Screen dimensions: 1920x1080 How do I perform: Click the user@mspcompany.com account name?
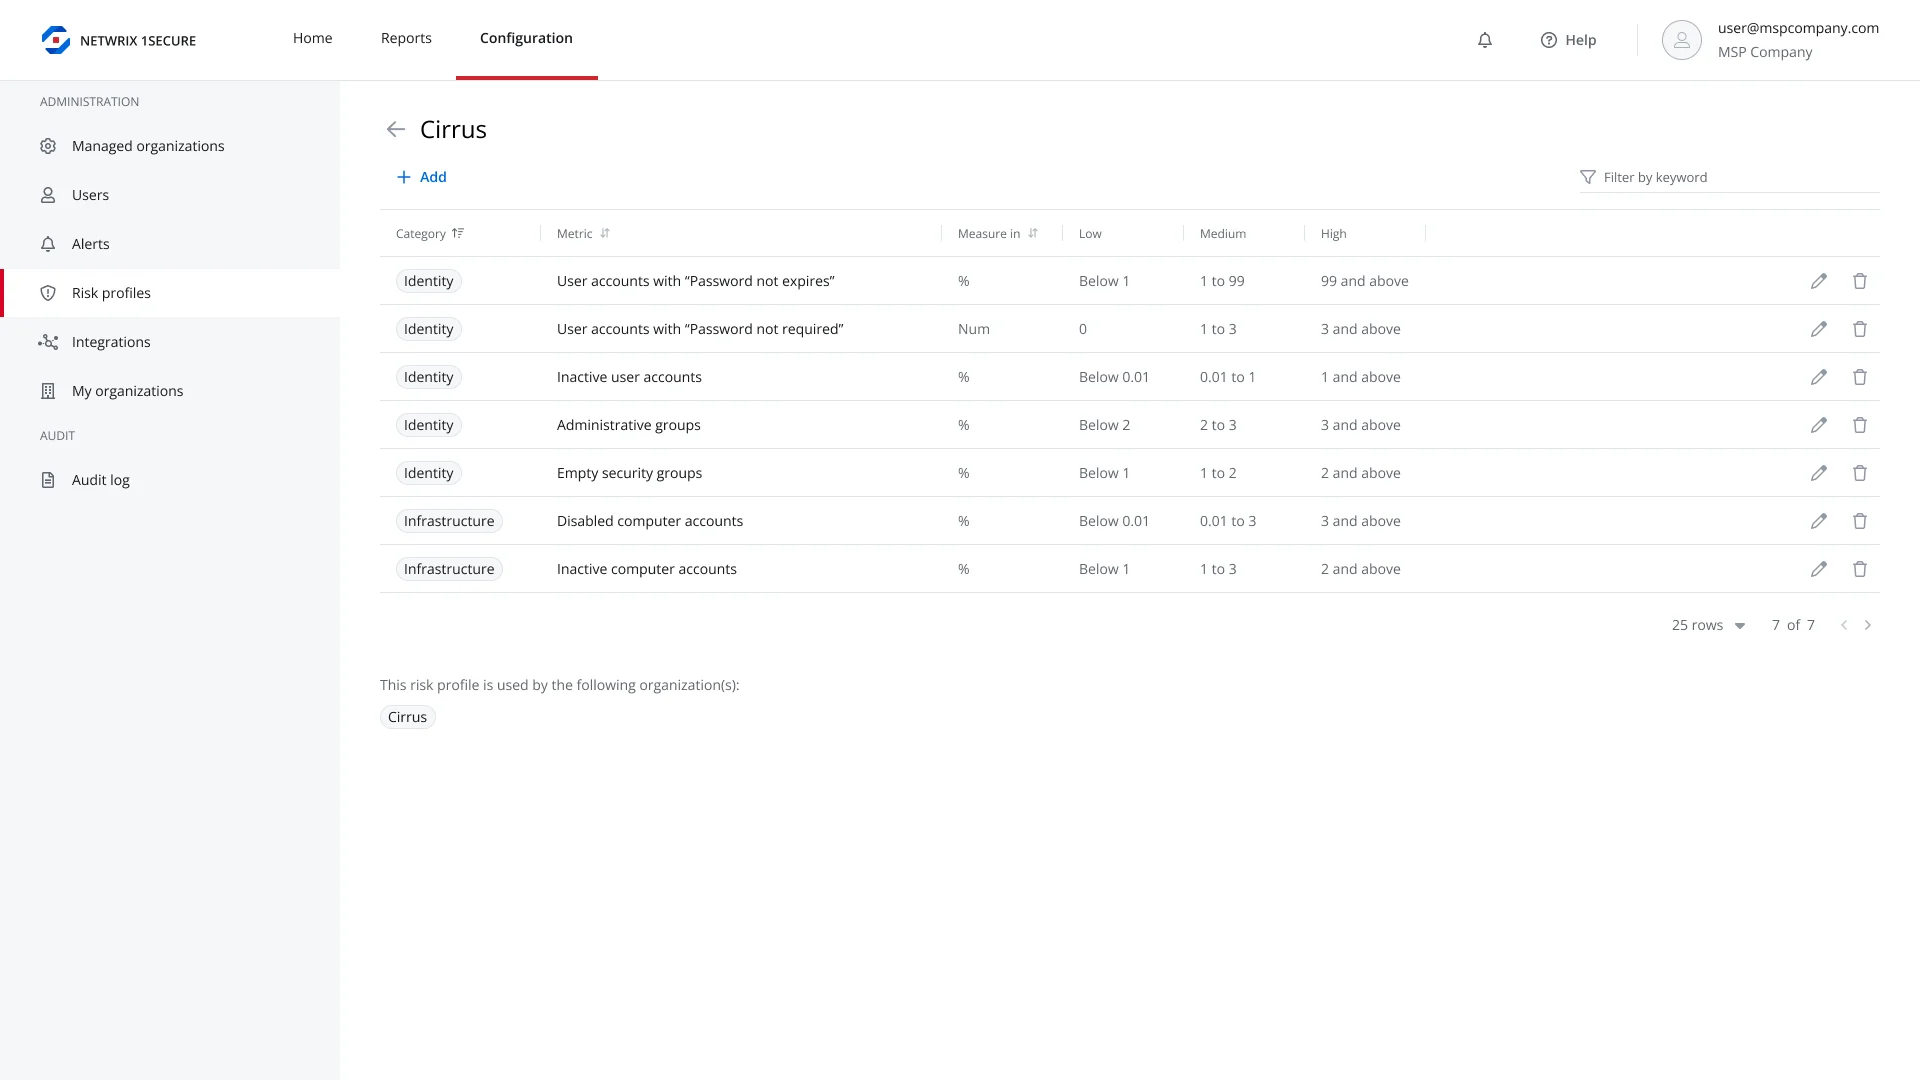[1798, 28]
